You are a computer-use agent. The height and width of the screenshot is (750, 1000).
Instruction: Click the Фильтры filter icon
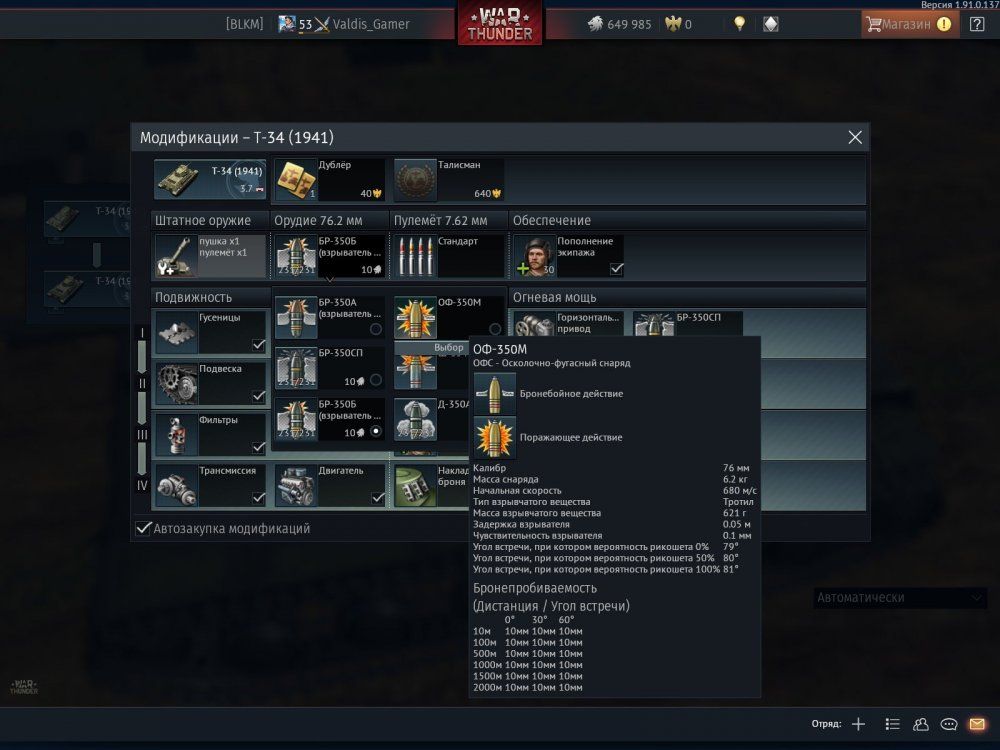(x=175, y=434)
